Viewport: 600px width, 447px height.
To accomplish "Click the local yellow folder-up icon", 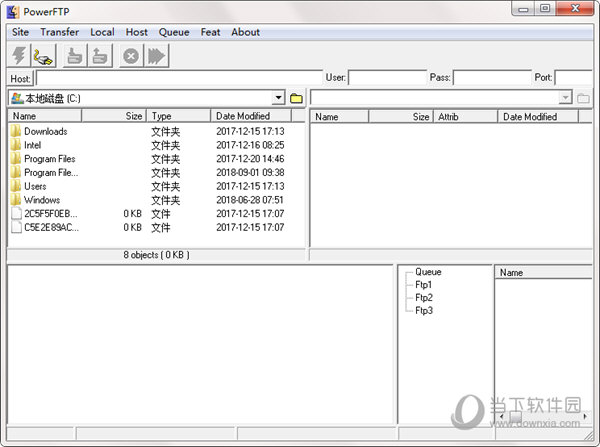I will (x=296, y=98).
